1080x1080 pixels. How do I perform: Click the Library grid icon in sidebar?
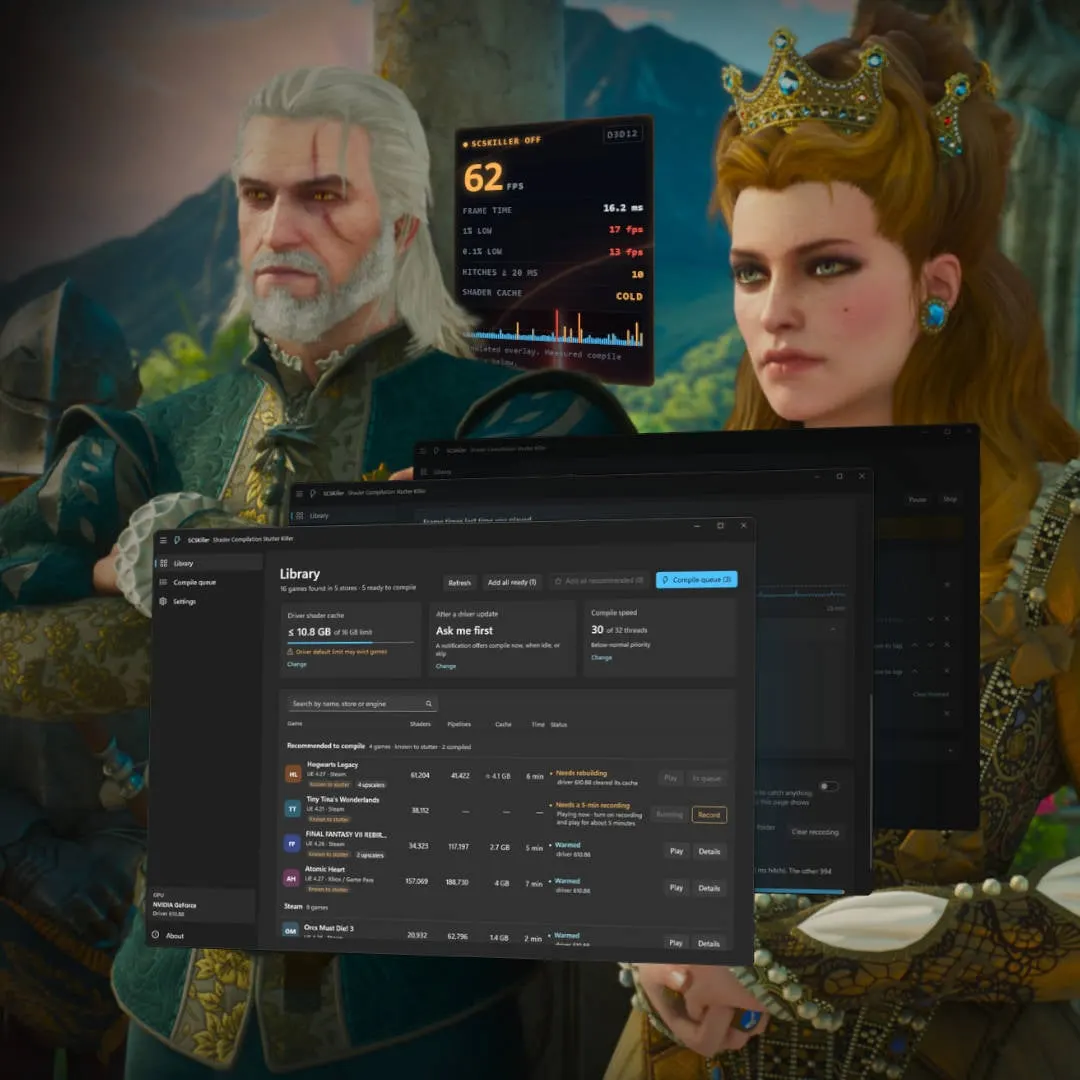pos(164,563)
